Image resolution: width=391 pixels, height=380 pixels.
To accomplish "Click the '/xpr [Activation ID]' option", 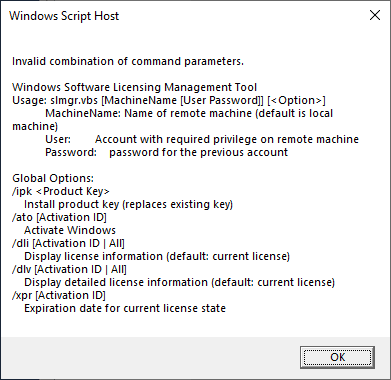I will pos(59,295).
